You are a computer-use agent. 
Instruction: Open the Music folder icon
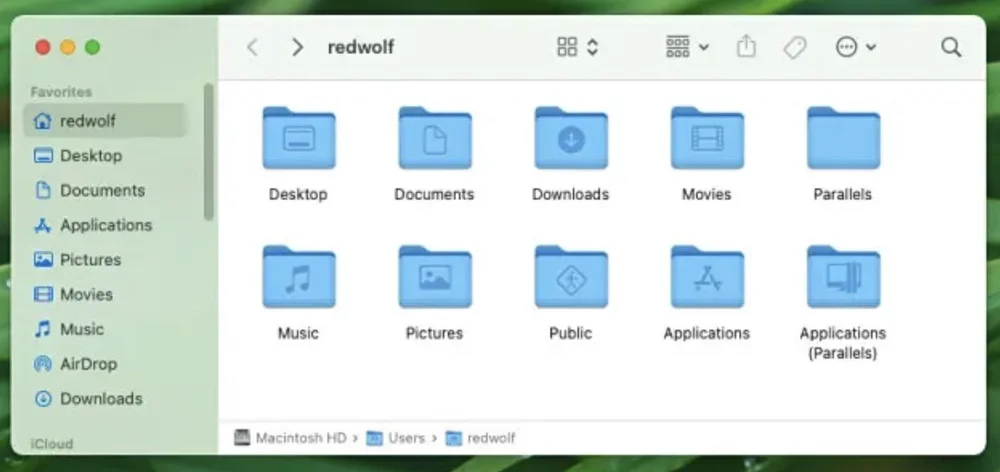[x=298, y=277]
